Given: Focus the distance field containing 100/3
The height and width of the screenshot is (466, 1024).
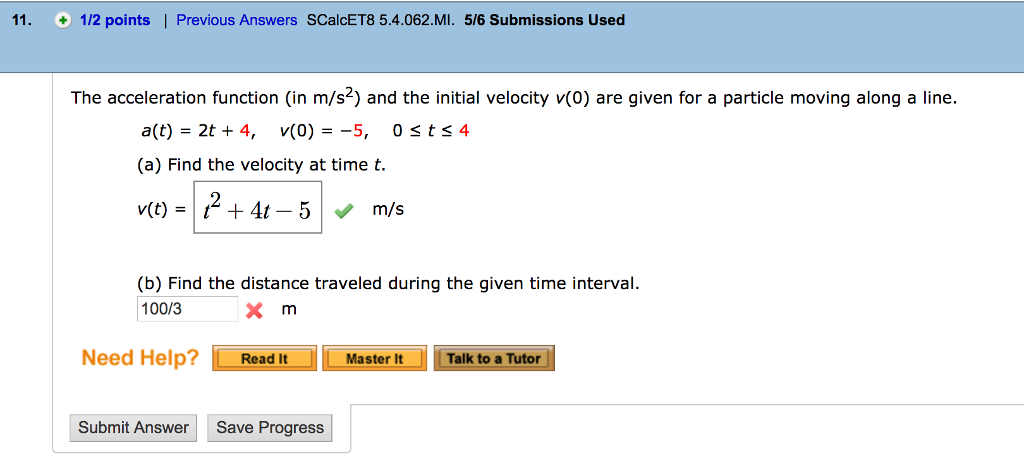Looking at the screenshot, I should (x=187, y=309).
